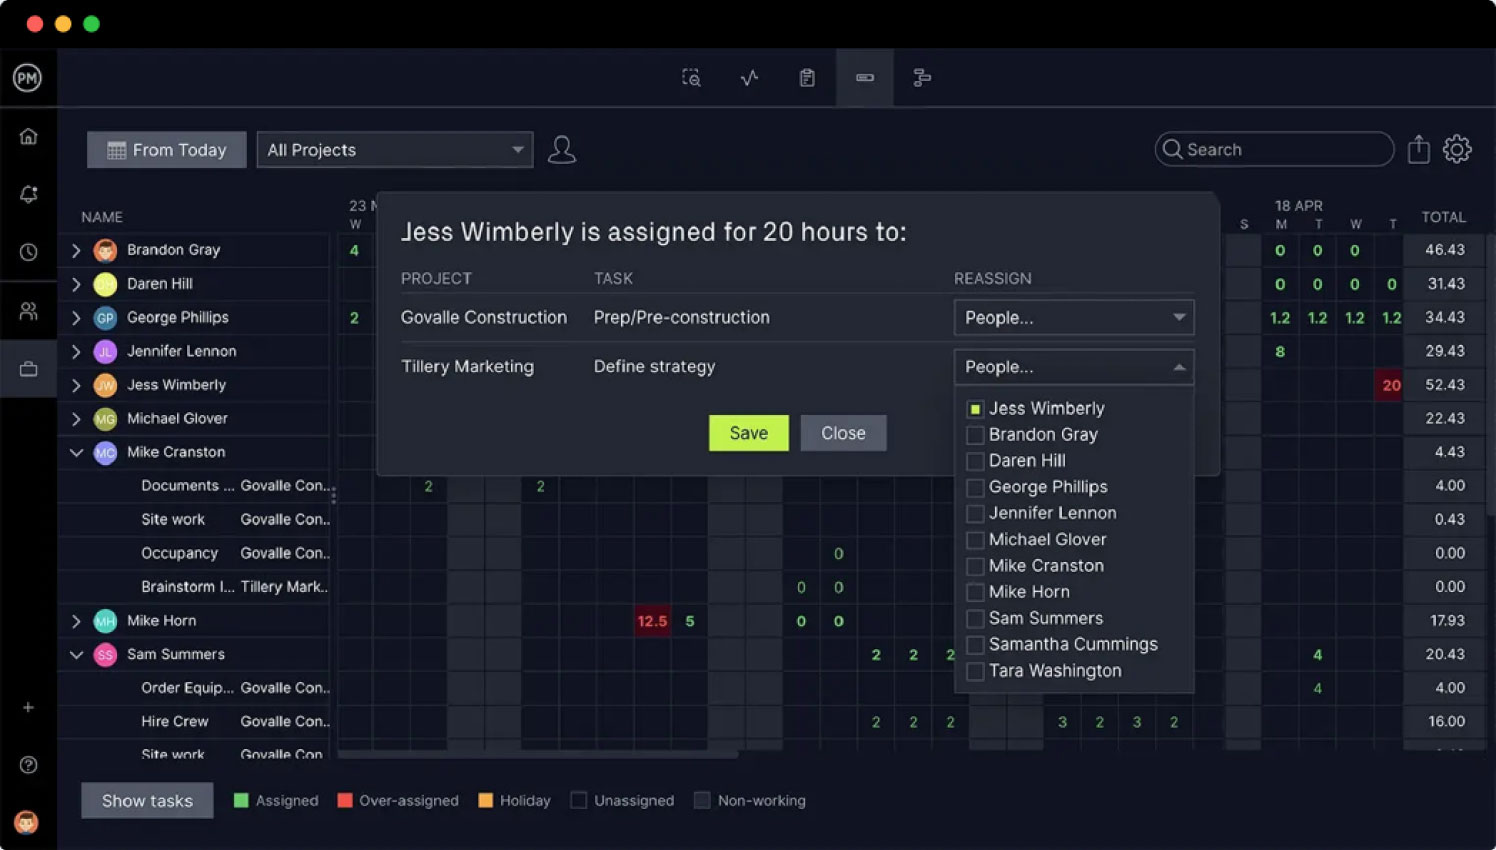This screenshot has height=850, width=1496.
Task: Click the Search field
Action: (x=1273, y=149)
